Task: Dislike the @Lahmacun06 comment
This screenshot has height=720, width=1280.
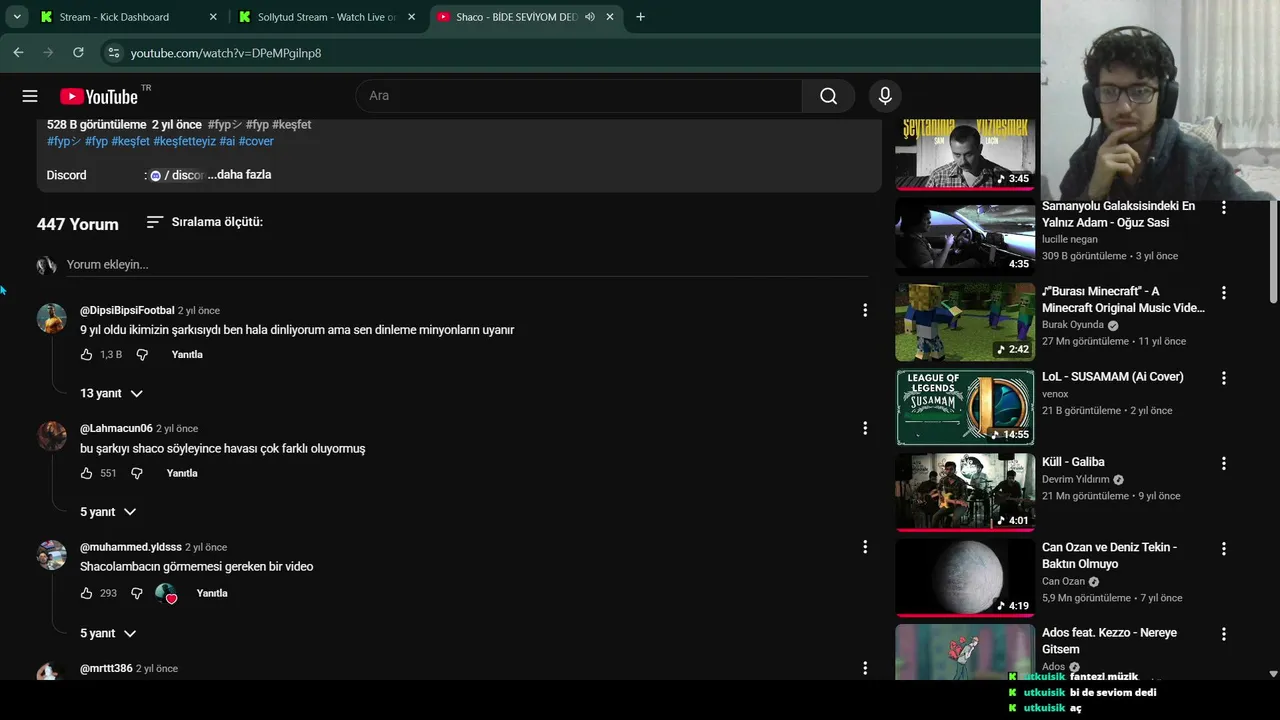Action: coord(137,473)
